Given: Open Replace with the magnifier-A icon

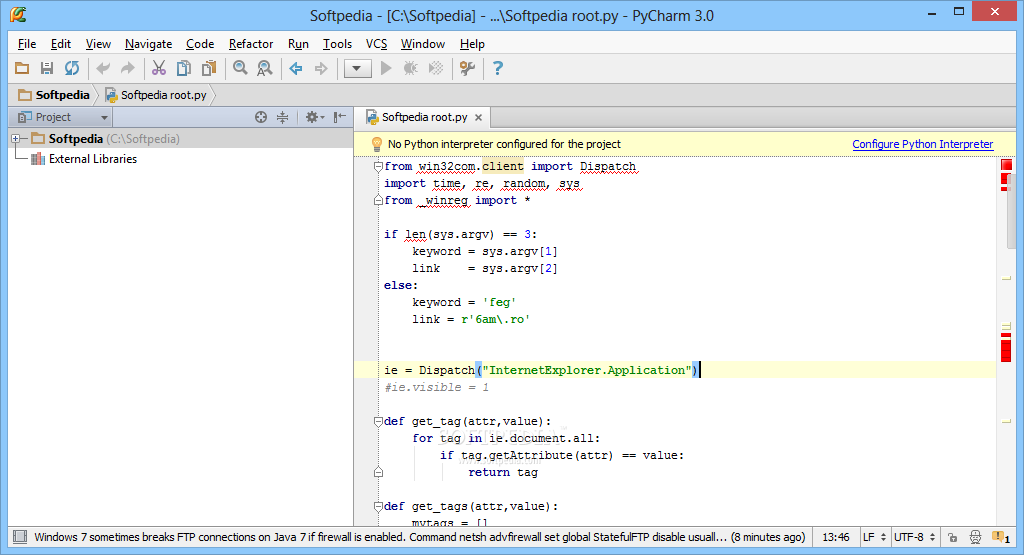Looking at the screenshot, I should 264,68.
